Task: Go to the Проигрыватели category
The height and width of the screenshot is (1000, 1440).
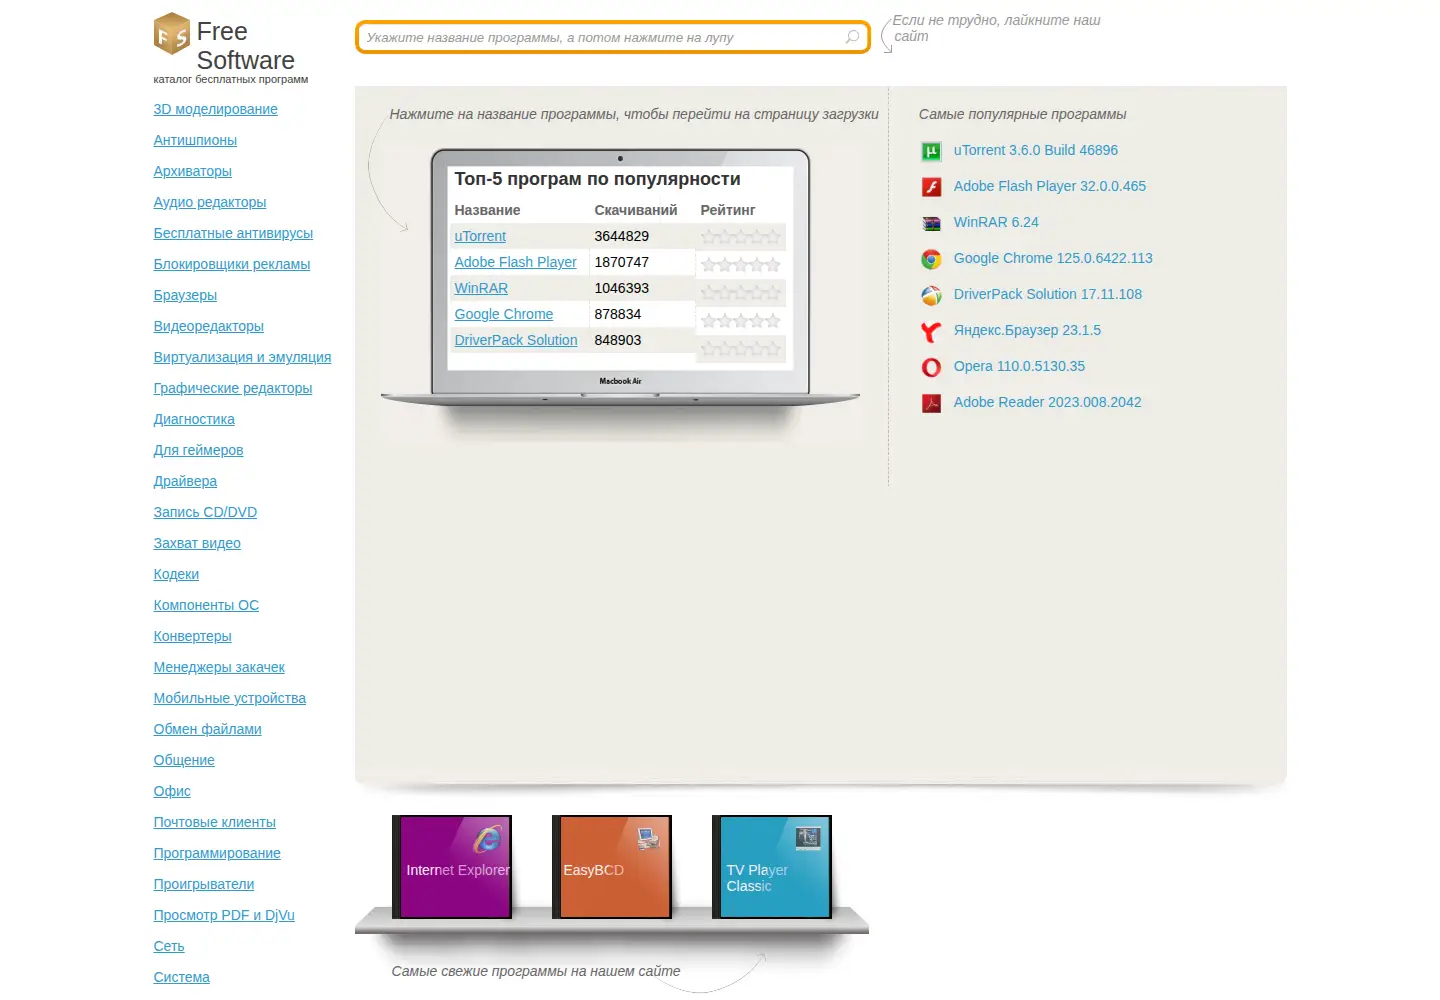Action: pyautogui.click(x=204, y=884)
